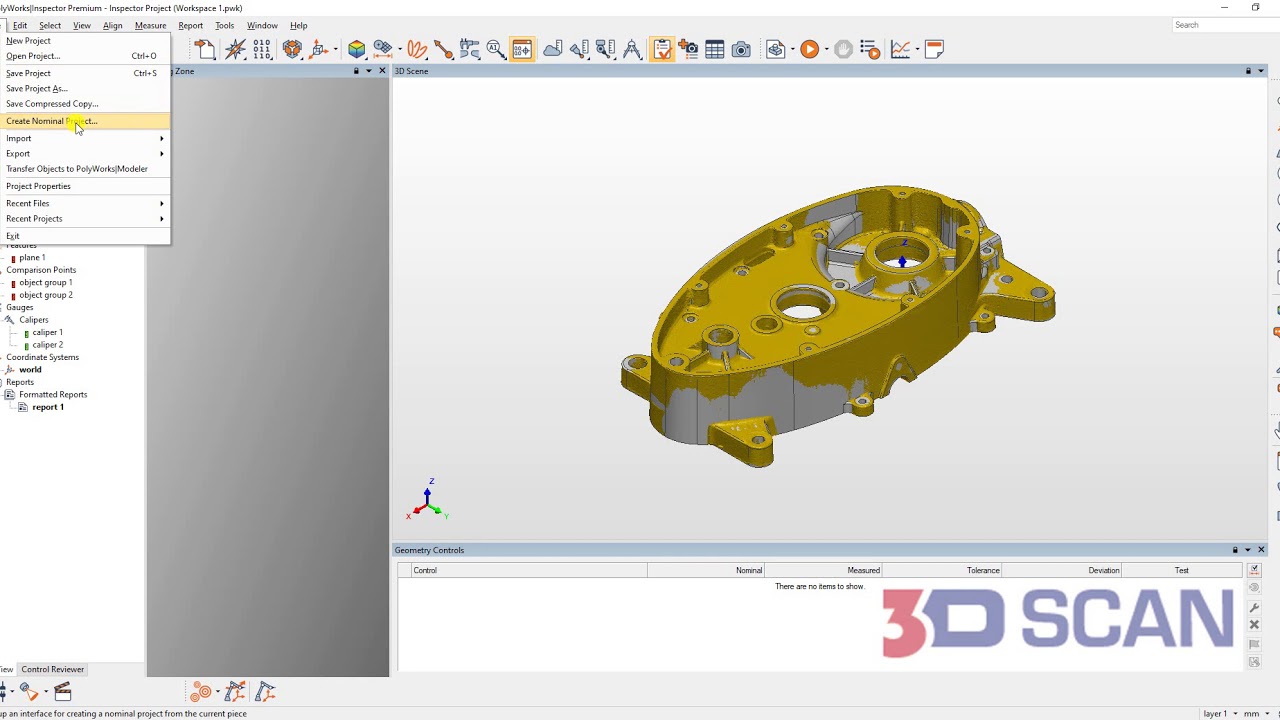Click the green cube color map toolbar icon
1280x720 pixels.
(x=357, y=49)
